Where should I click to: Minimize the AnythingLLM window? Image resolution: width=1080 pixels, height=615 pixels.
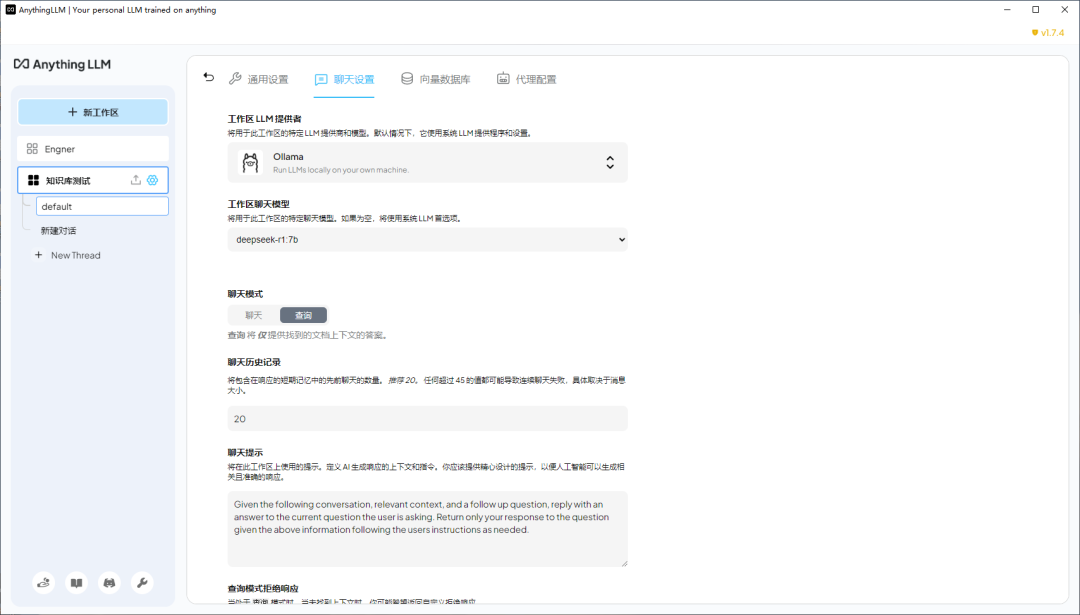pyautogui.click(x=1008, y=10)
